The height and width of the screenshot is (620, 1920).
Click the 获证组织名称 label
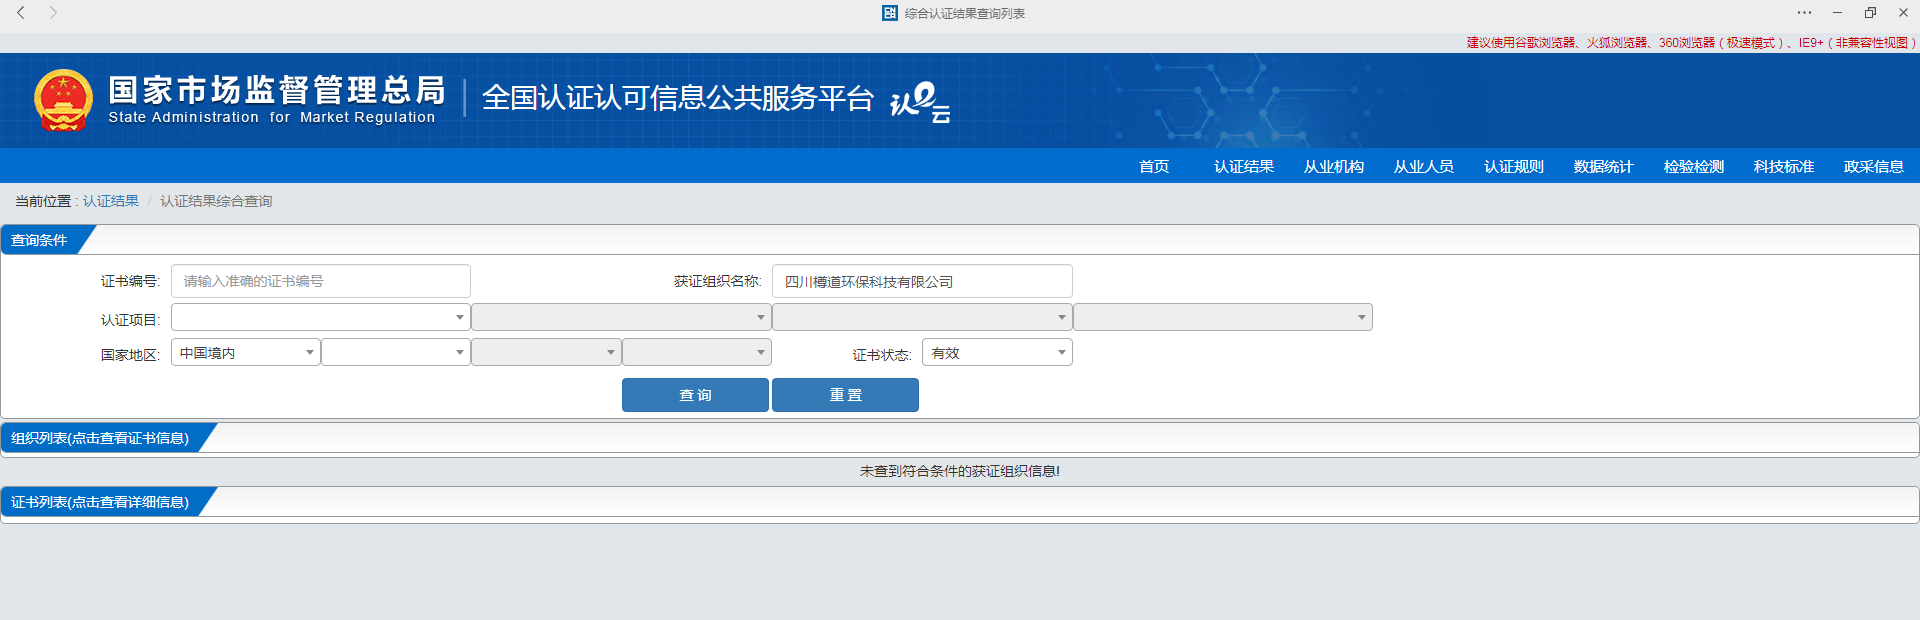(x=717, y=281)
